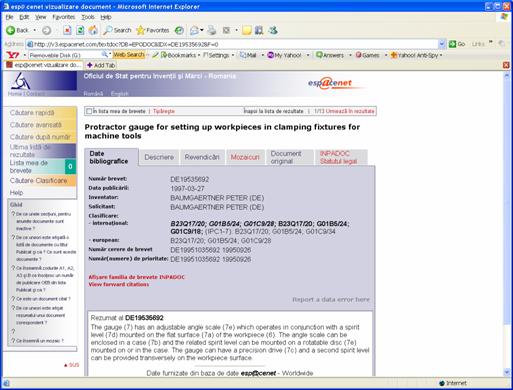Viewport: 513px width, 390px height.
Task: Click the My Yahoo! toolbar button
Action: [285, 55]
